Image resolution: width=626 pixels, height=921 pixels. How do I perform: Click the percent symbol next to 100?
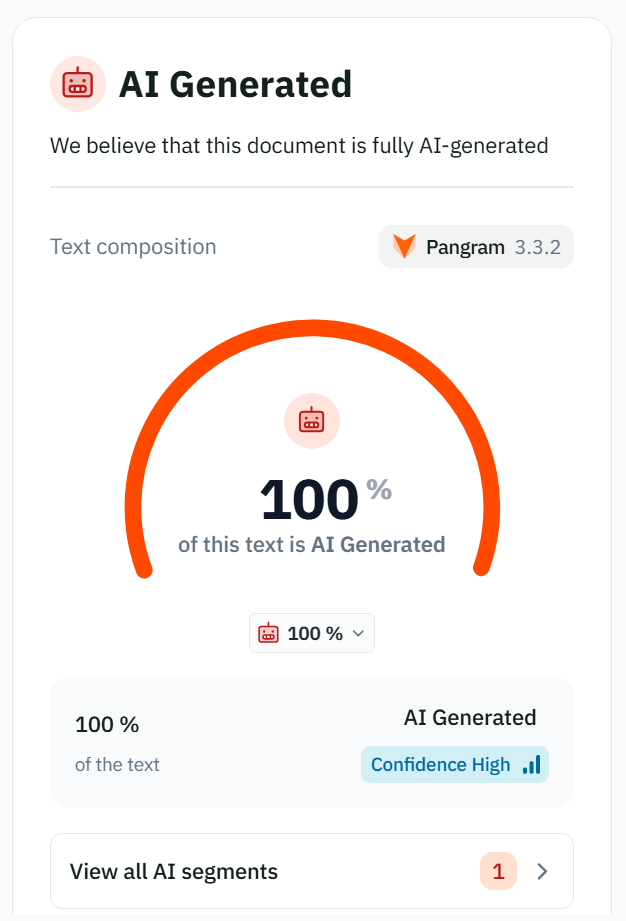(x=379, y=489)
